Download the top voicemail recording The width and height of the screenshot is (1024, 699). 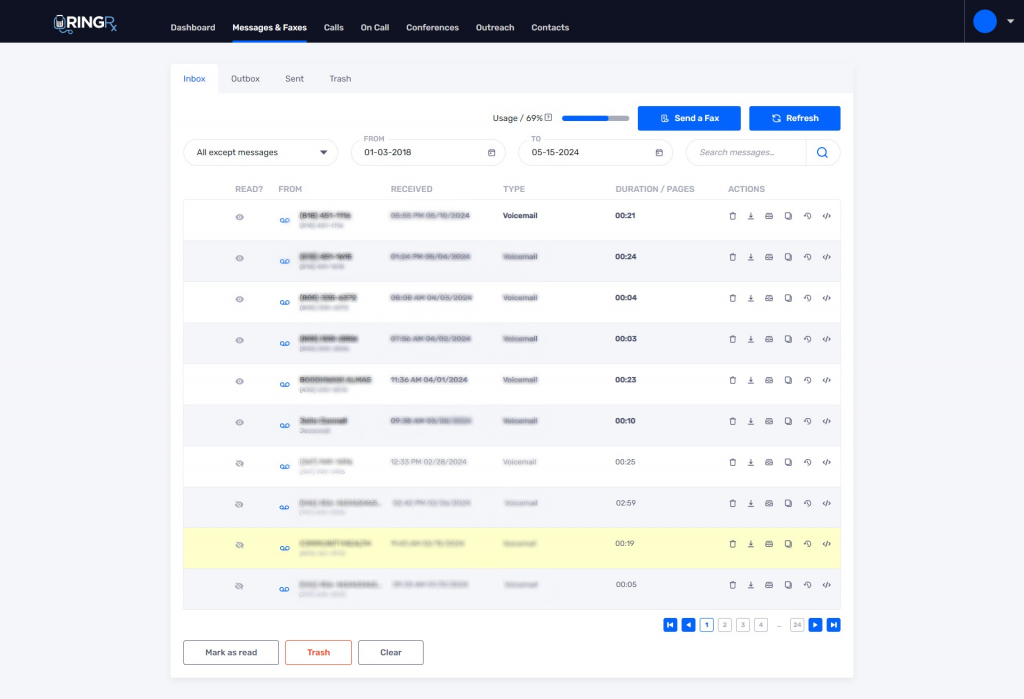[x=751, y=217]
